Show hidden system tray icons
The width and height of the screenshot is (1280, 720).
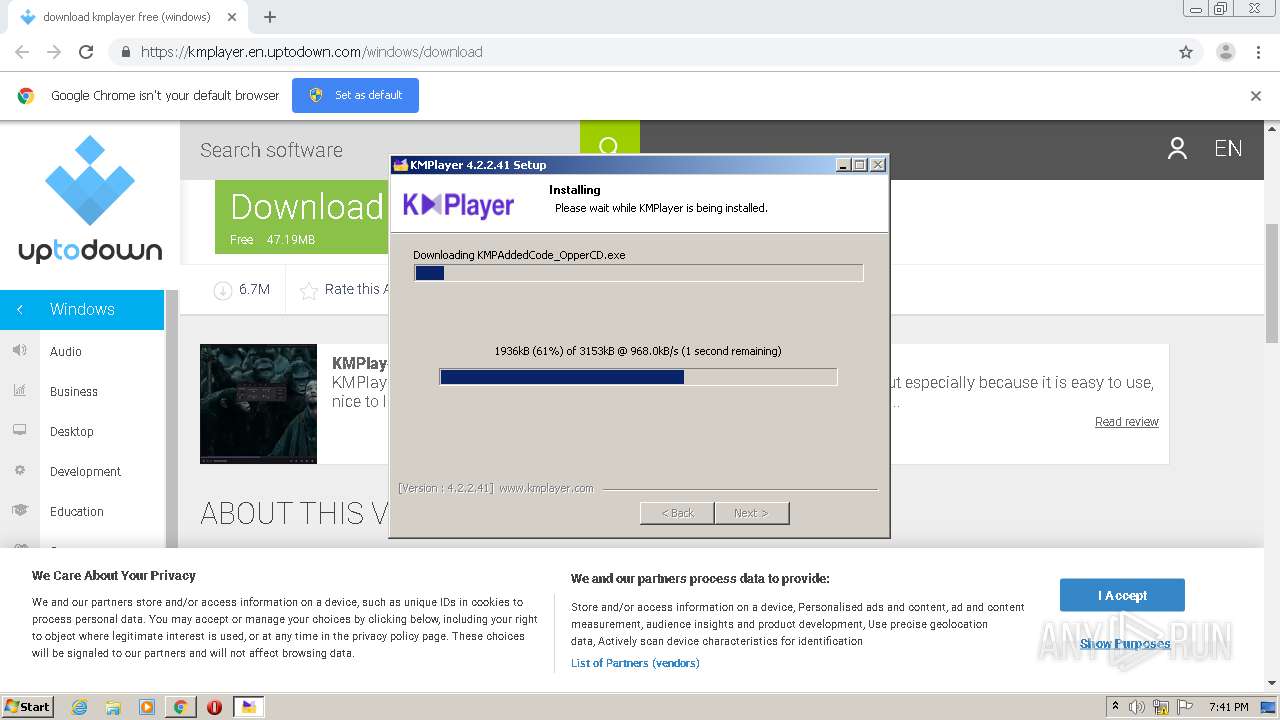(x=1115, y=707)
